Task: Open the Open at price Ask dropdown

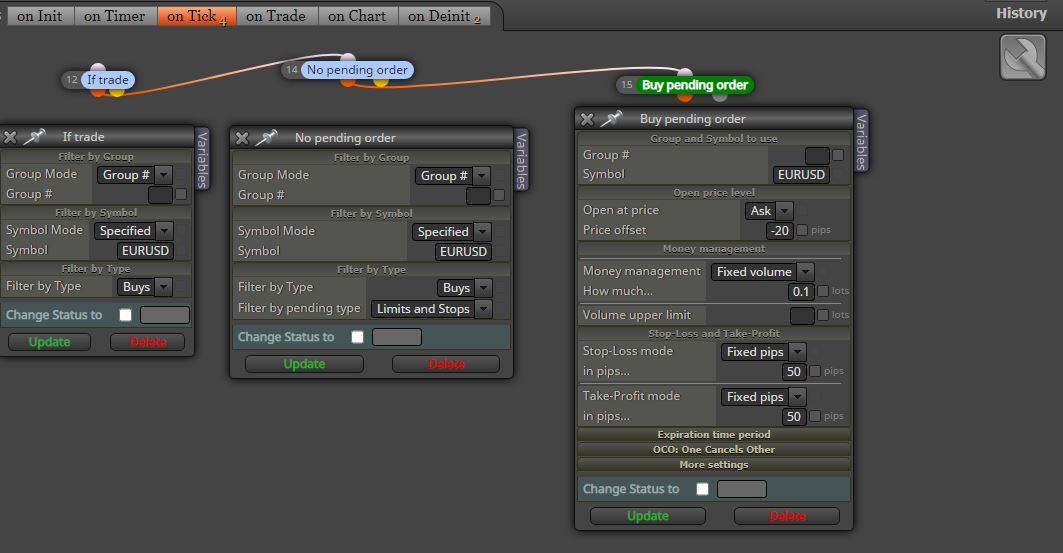Action: point(769,211)
